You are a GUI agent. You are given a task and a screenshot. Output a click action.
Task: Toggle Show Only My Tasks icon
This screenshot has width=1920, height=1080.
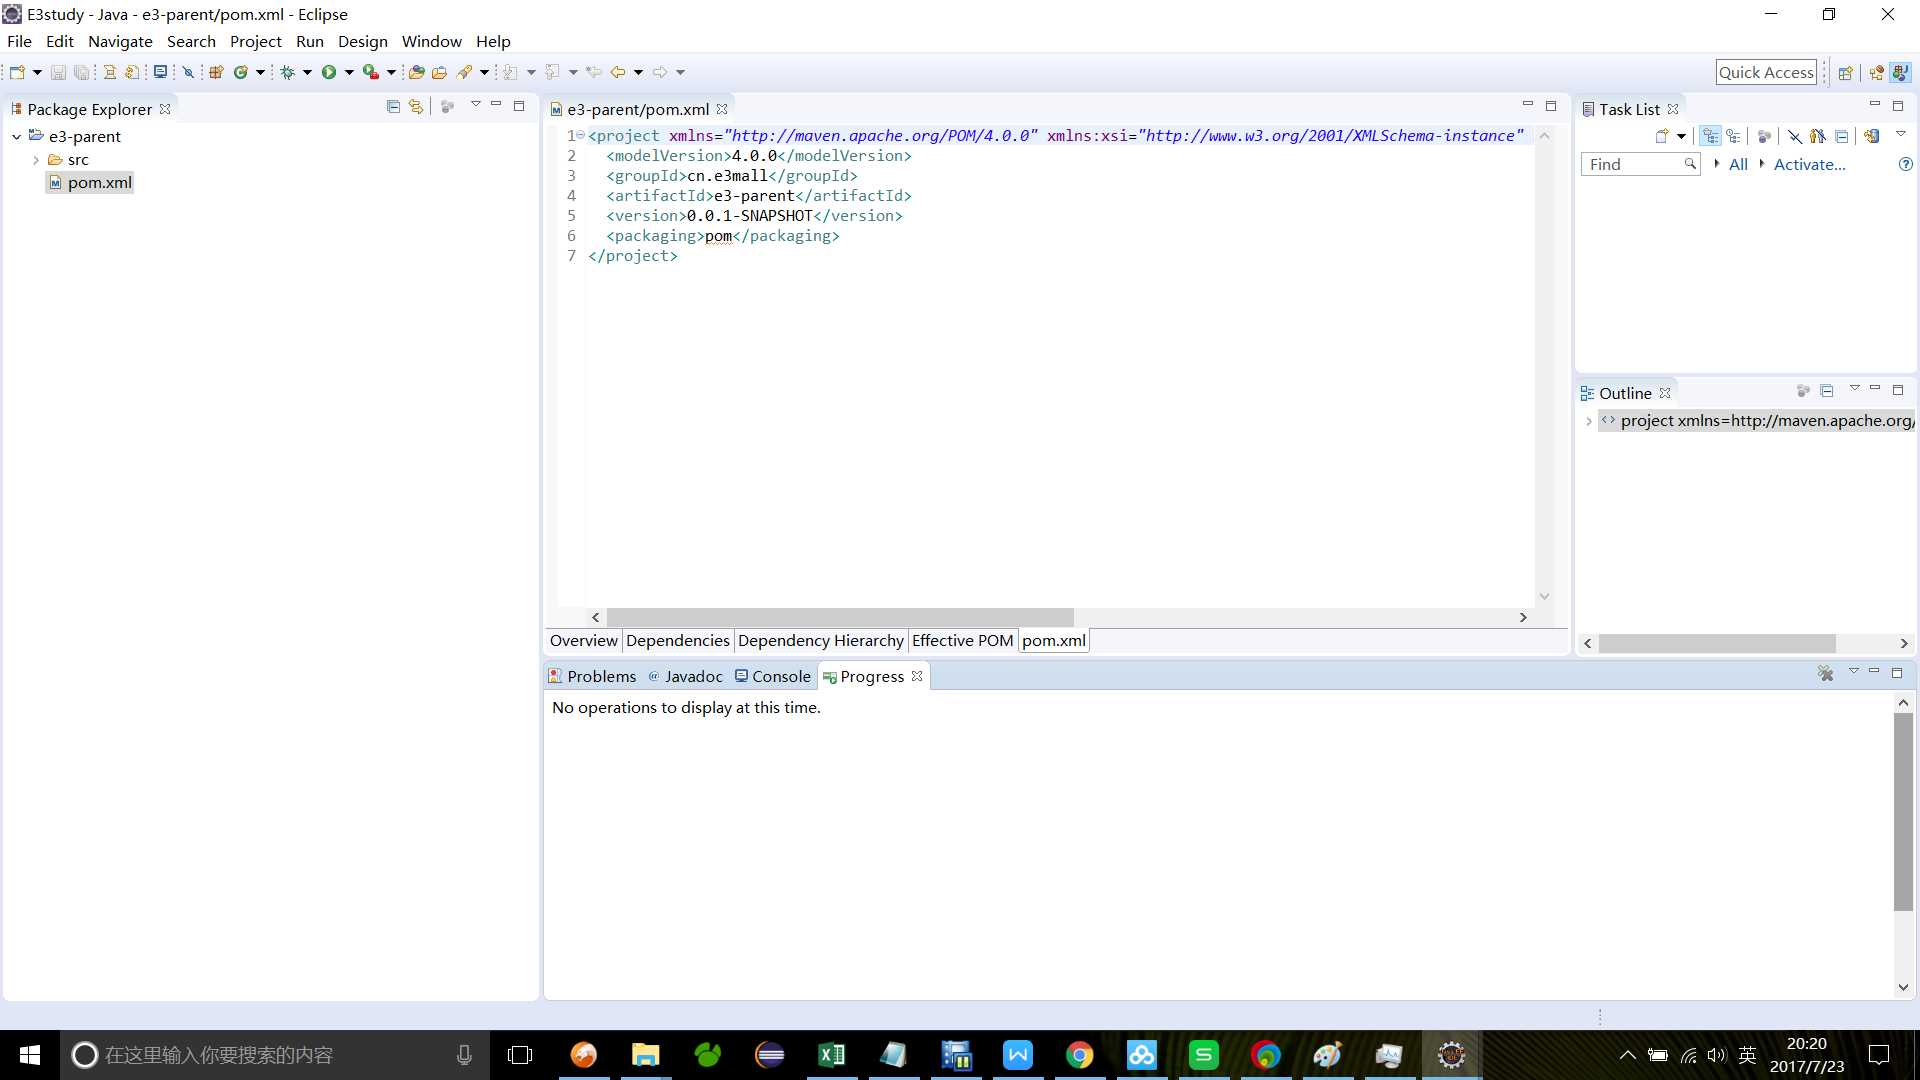(x=1818, y=136)
